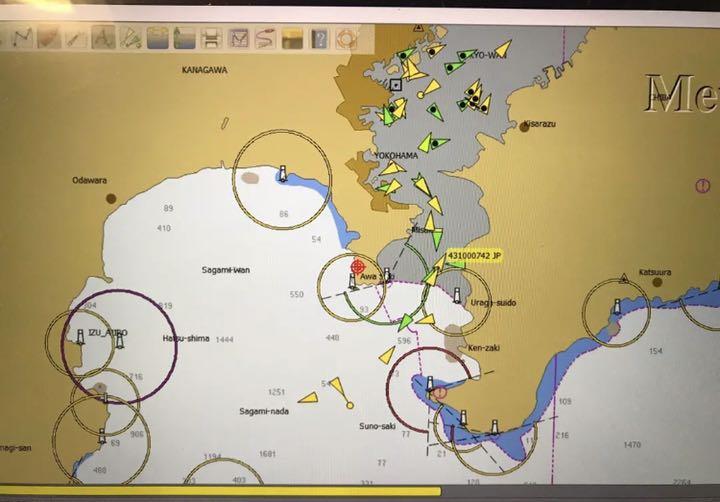Change color scheme via the yellow icon
720x502 pixels.
(x=292, y=39)
